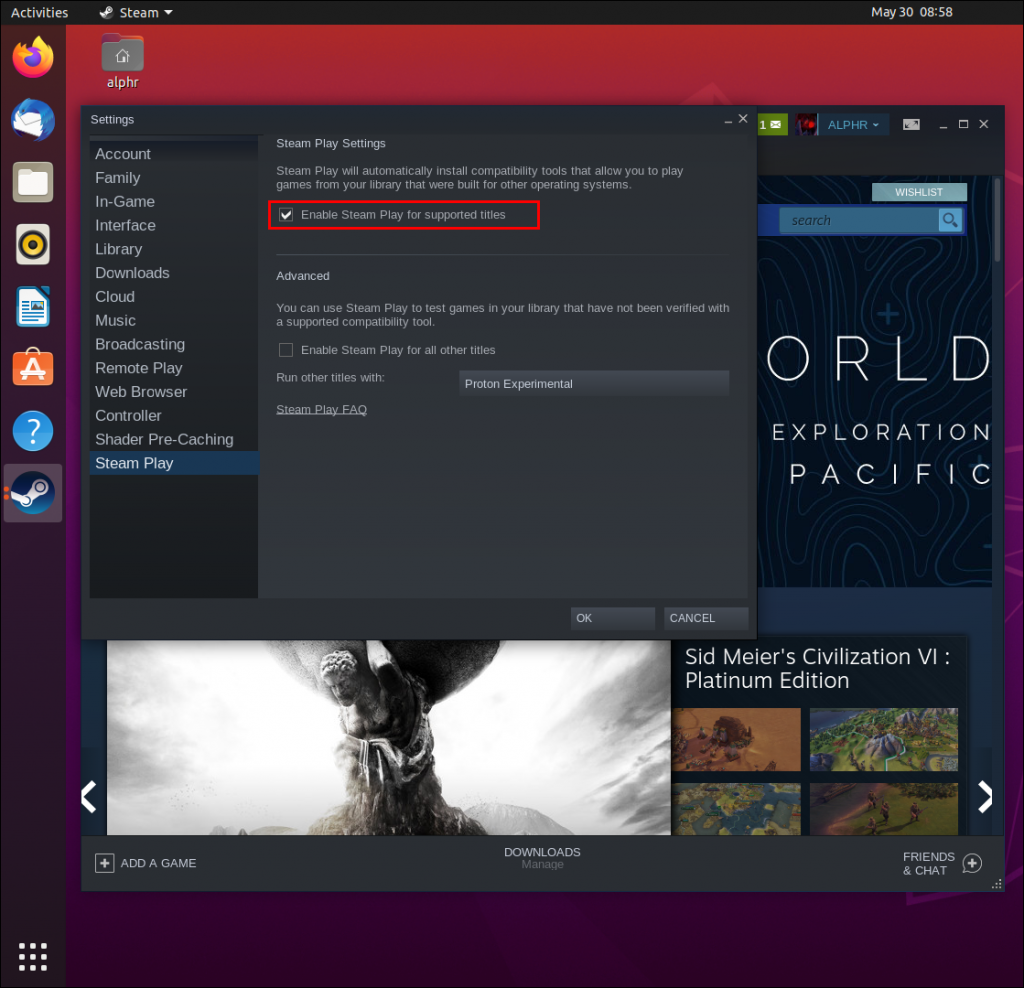This screenshot has height=988, width=1024.
Task: Enable Steam Play for all other titles
Action: tap(286, 350)
